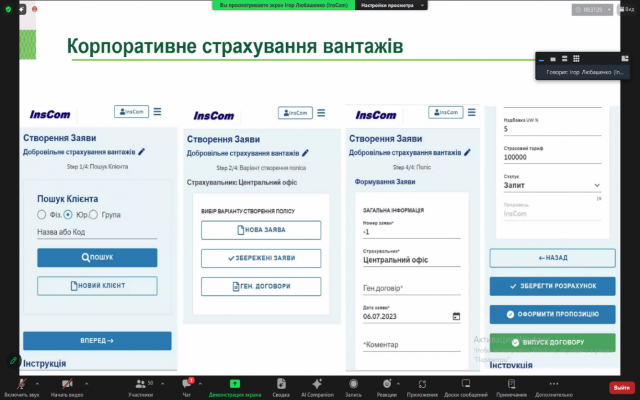The image size is (640, 400).
Task: Click the green encryption shield icon
Action: [x=8, y=9]
